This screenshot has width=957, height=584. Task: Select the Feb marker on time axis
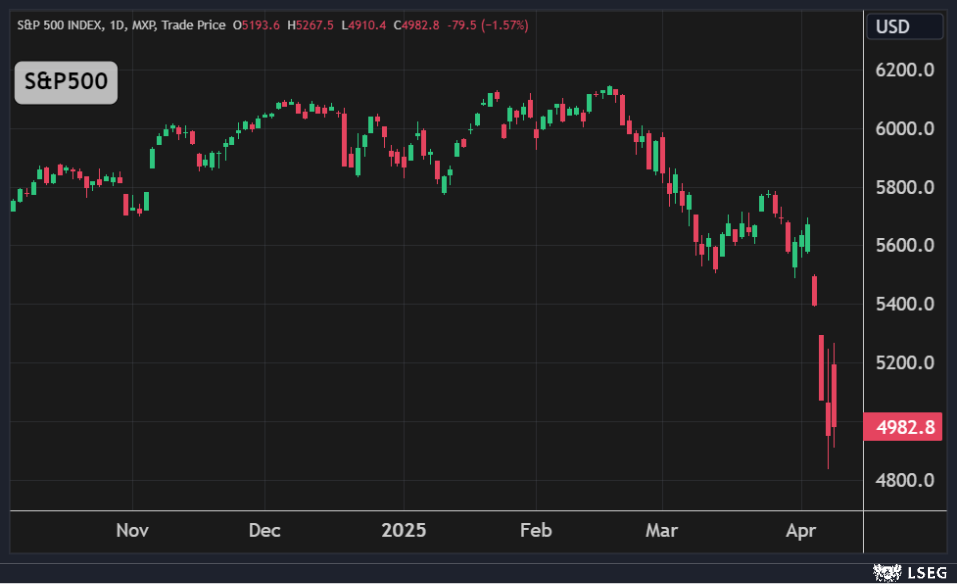[537, 530]
